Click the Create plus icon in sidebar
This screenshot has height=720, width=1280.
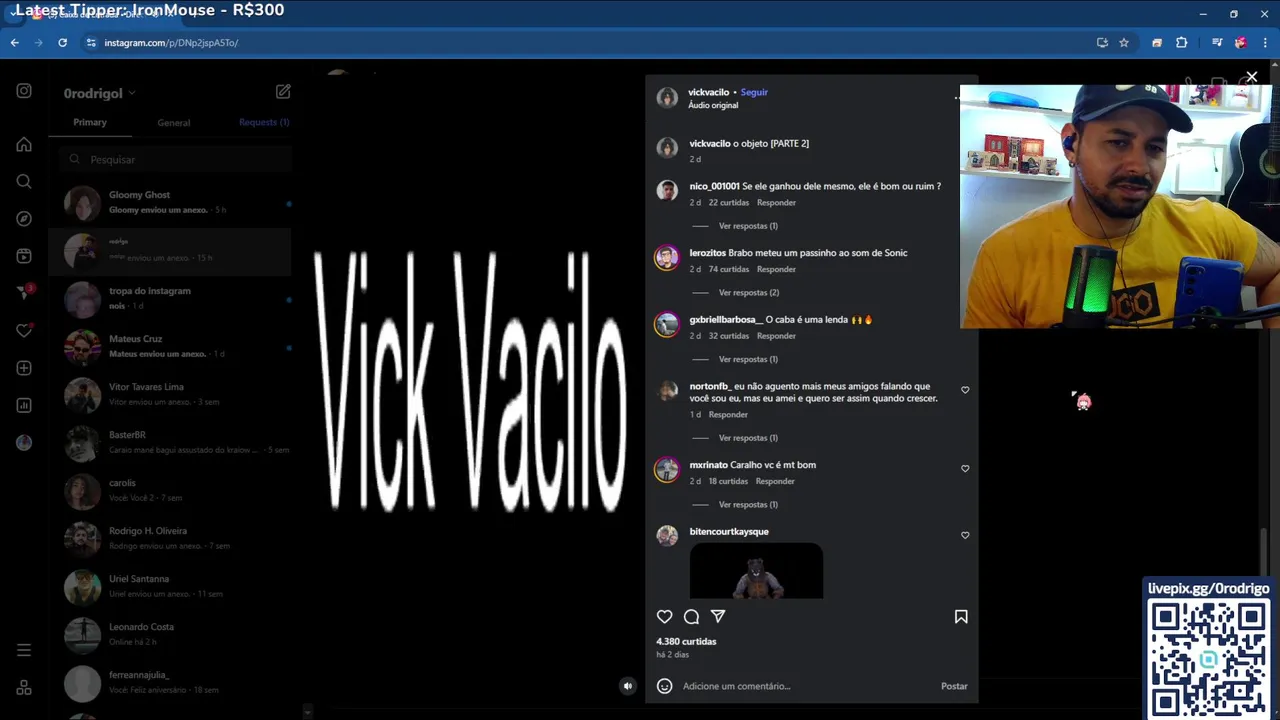pos(24,368)
